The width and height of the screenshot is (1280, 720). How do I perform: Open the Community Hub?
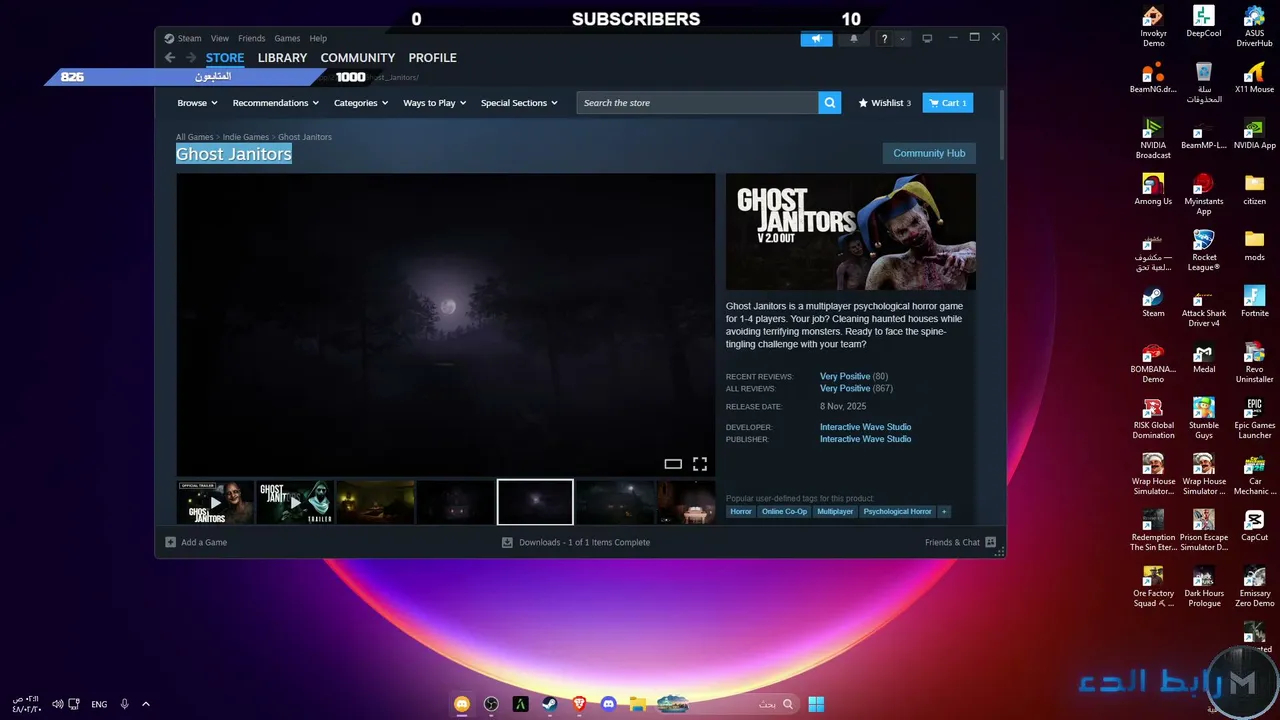[929, 153]
